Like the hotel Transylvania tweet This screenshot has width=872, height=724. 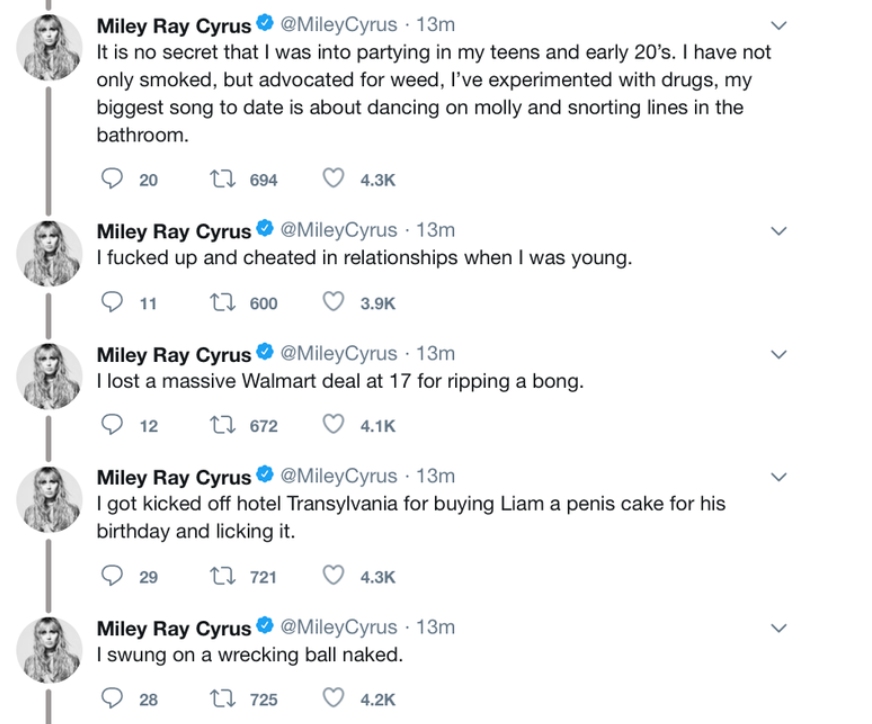[x=333, y=576]
